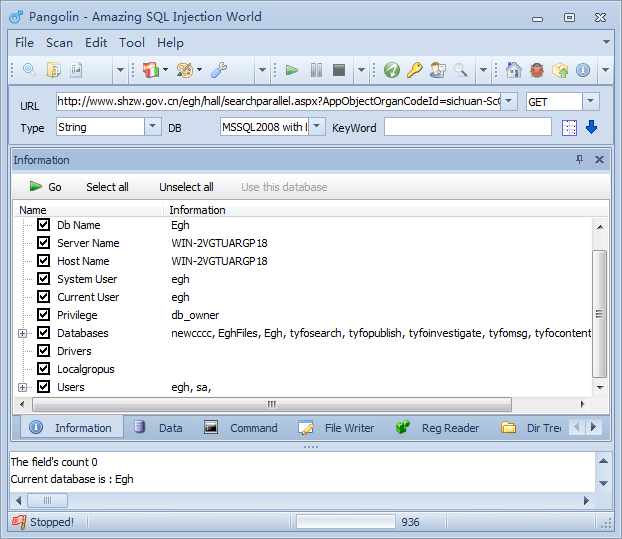Open the File menu
This screenshot has height=539, width=622.
[25, 43]
